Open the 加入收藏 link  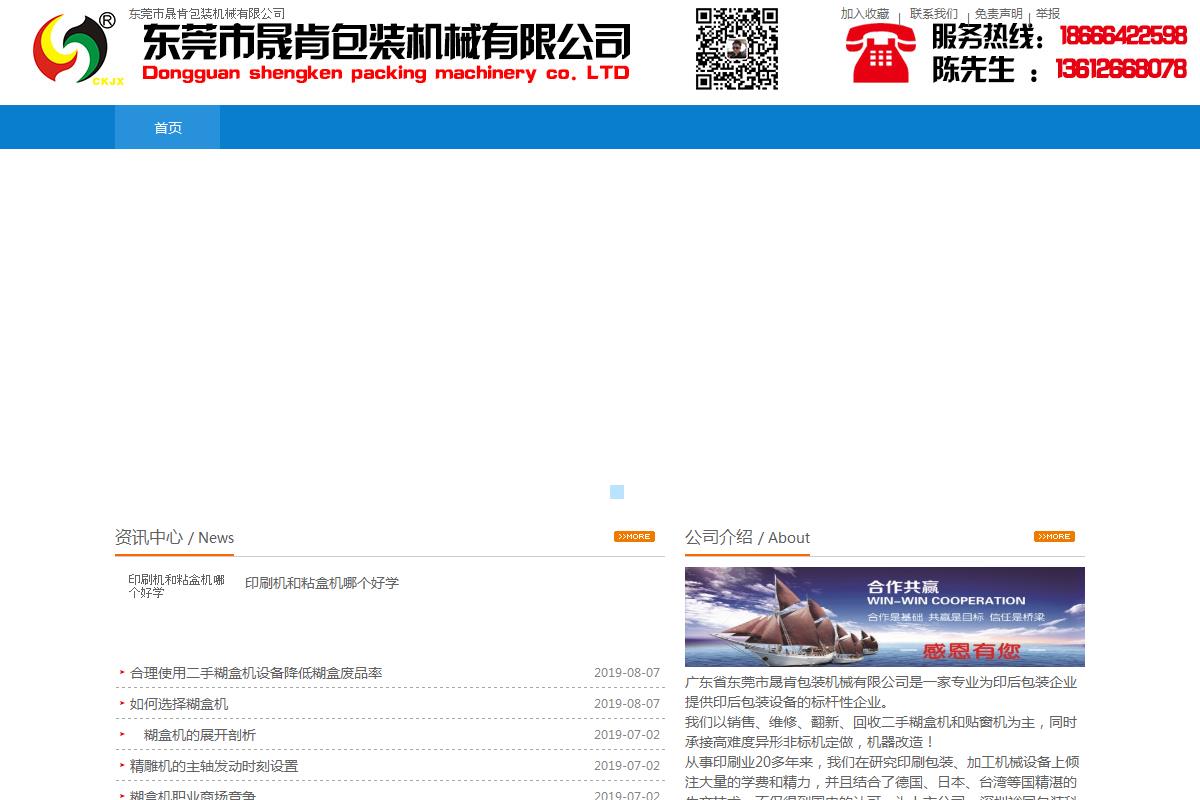tap(865, 14)
